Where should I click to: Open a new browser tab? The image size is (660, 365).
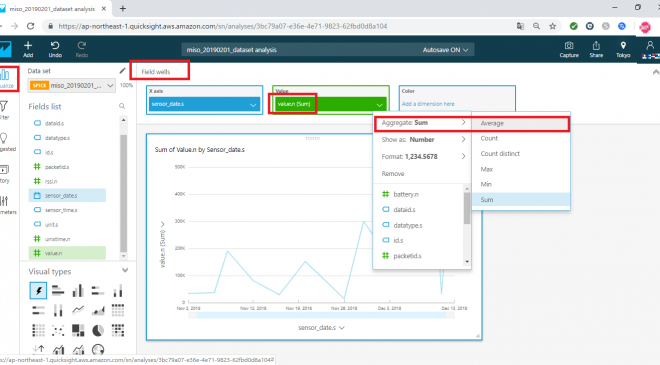pos(122,8)
